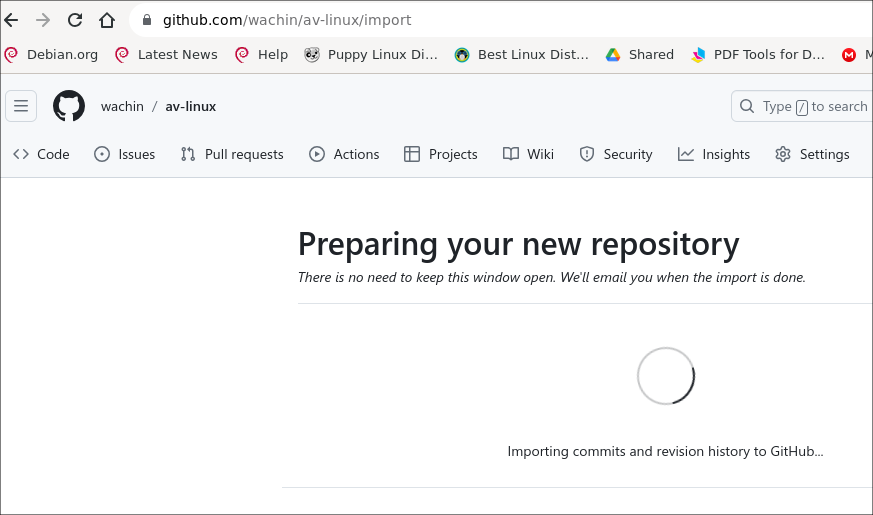873x515 pixels.
Task: Click the no need to keep window open note
Action: click(x=552, y=277)
